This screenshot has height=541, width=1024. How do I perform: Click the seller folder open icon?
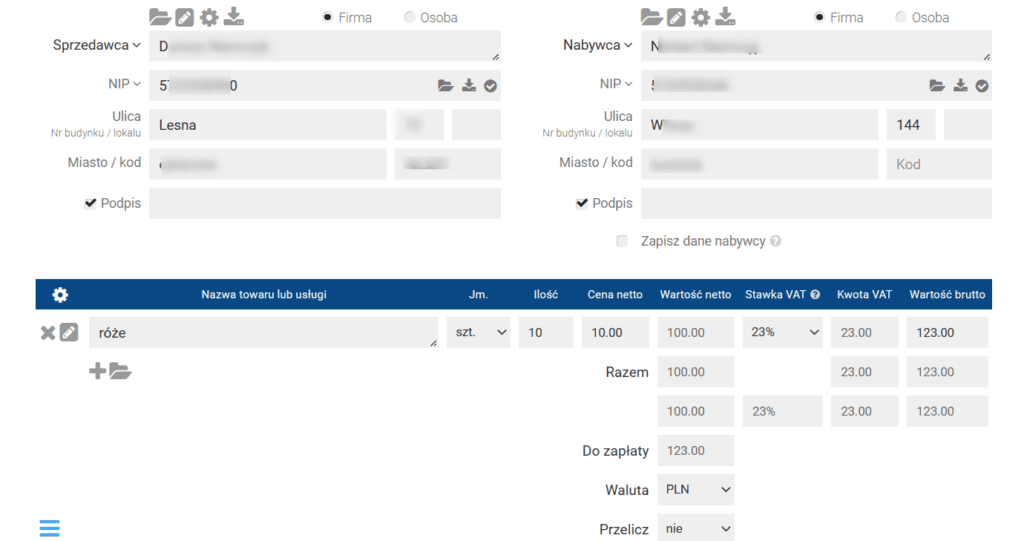(160, 17)
